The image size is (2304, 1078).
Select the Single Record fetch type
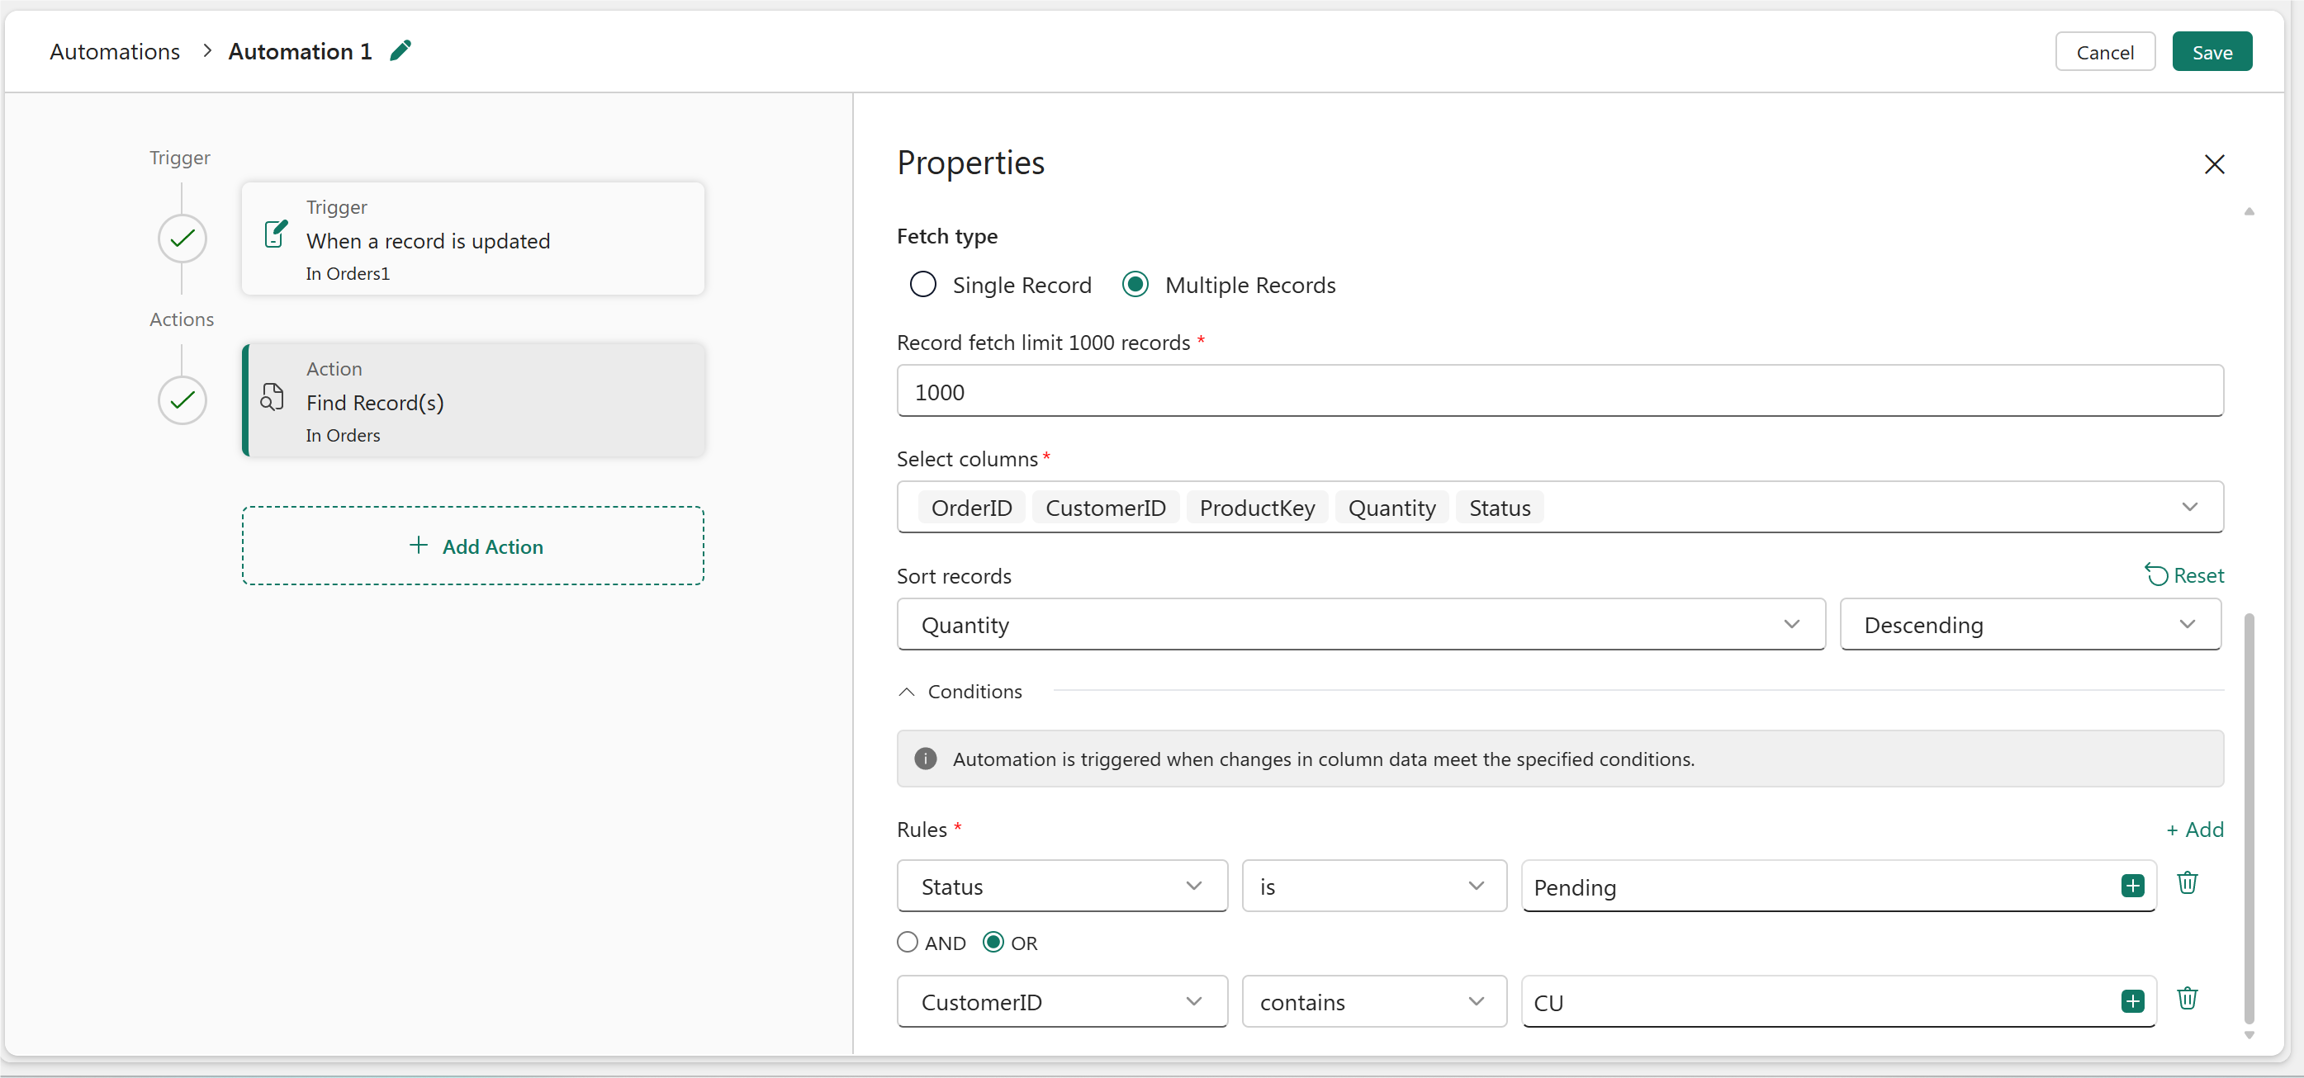tap(923, 285)
